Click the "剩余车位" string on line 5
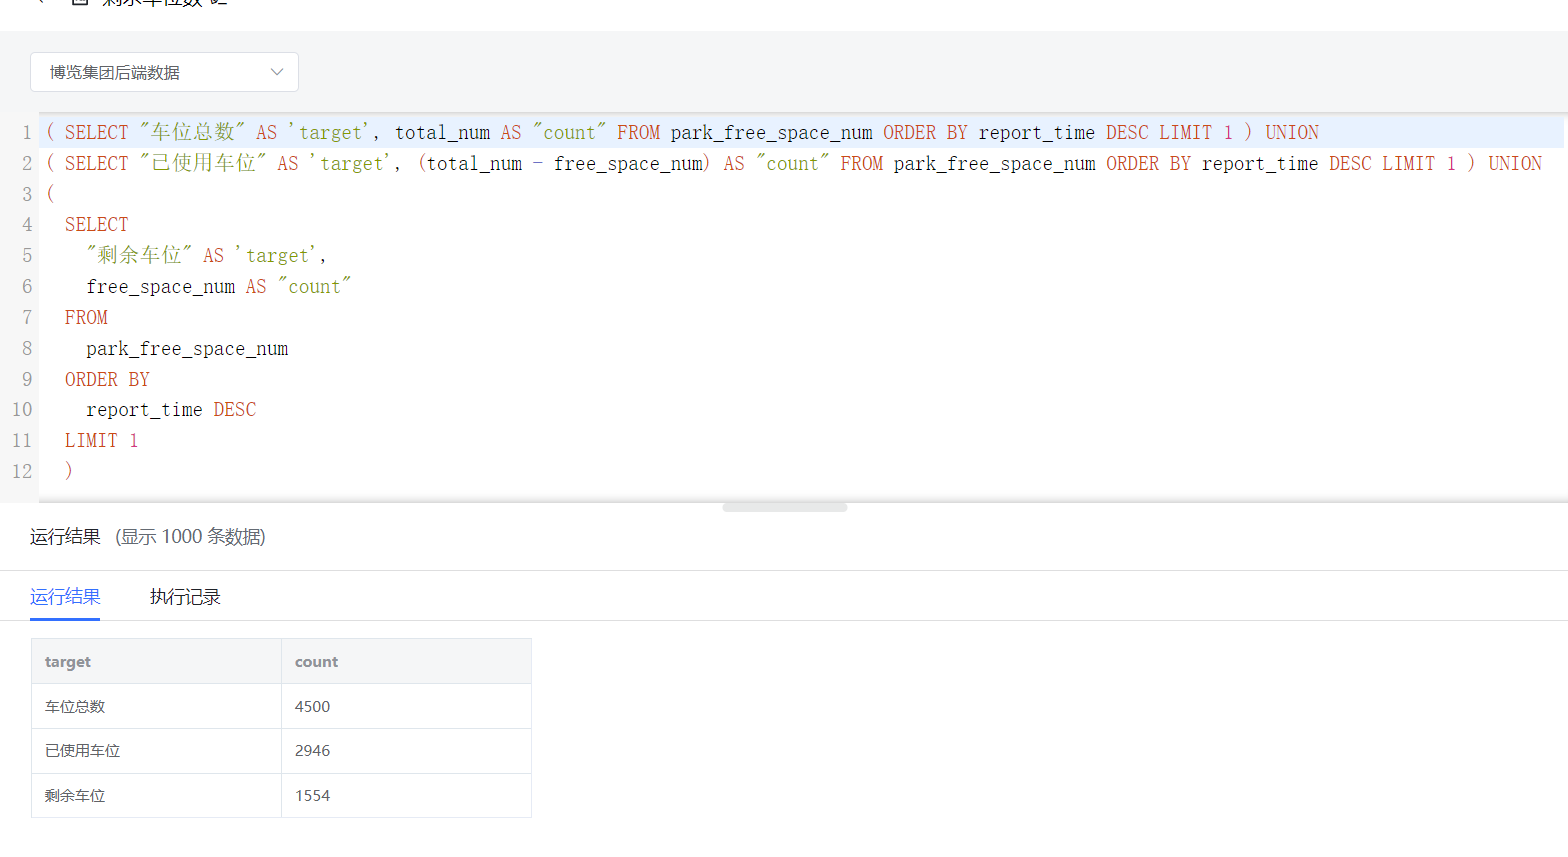 coord(139,255)
